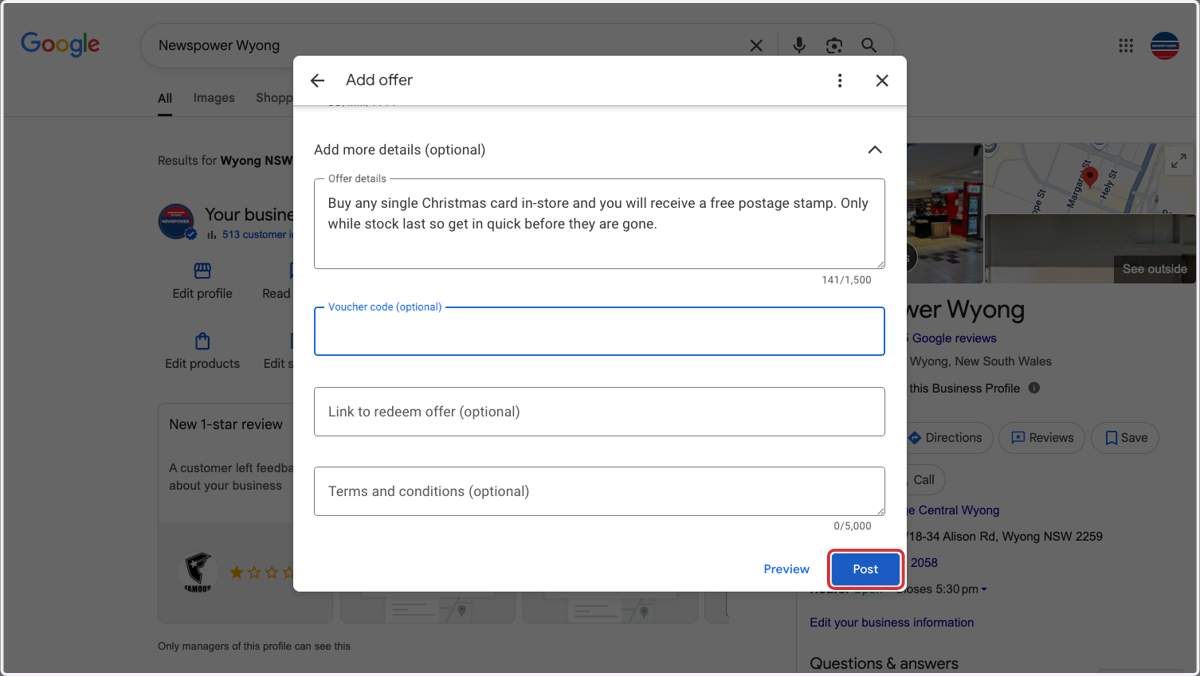Switch to the Images tab
This screenshot has height=676, width=1200.
tap(214, 98)
